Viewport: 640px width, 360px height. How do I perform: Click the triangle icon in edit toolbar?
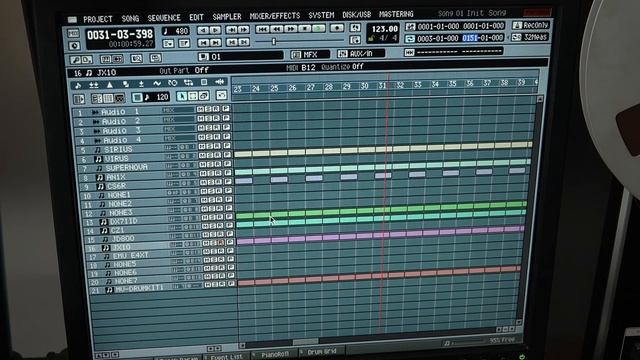(109, 84)
